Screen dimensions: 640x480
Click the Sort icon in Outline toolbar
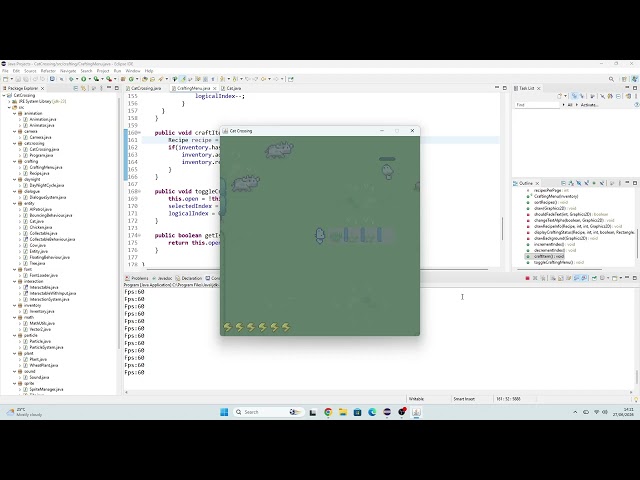(x=571, y=183)
